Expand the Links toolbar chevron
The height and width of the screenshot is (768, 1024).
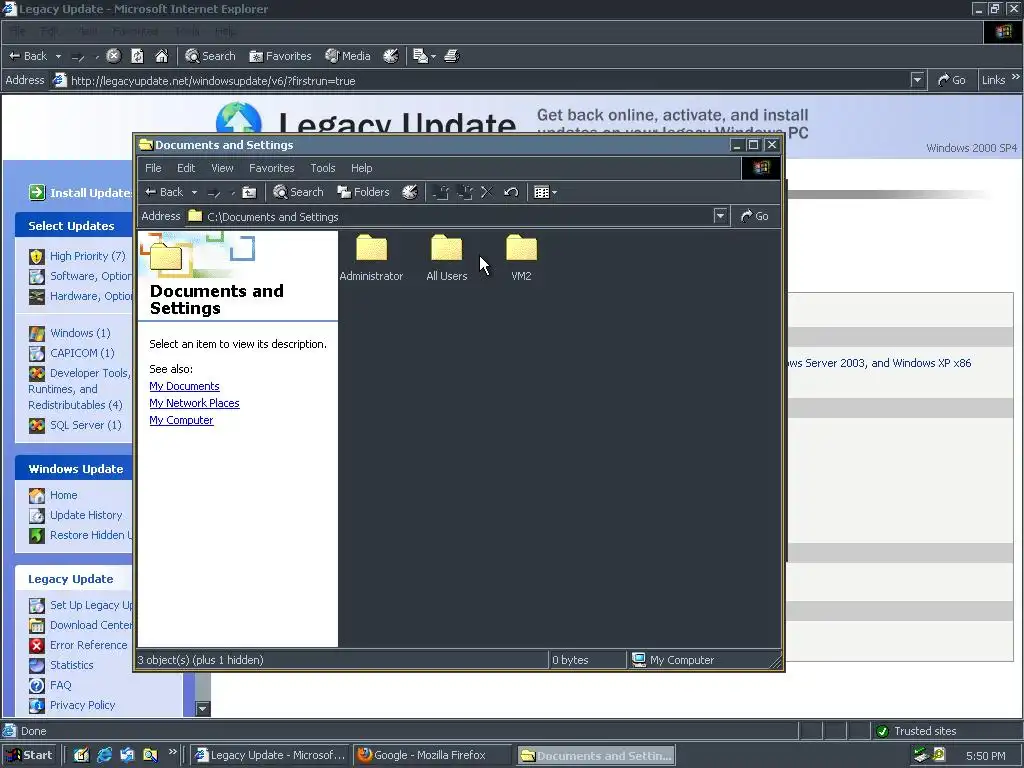pos(1016,78)
